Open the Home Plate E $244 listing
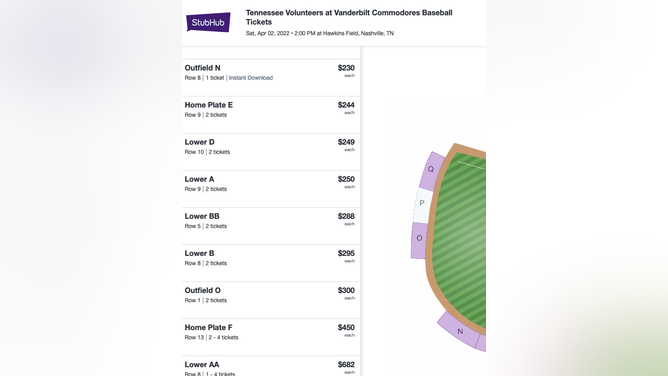 click(271, 115)
